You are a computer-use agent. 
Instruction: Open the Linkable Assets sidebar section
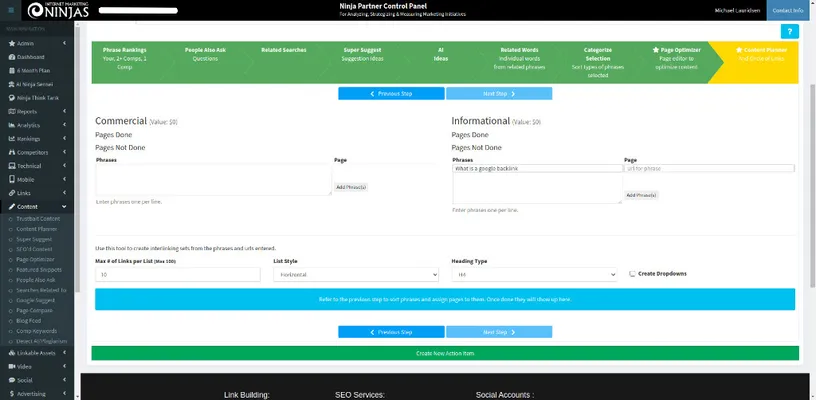click(38, 353)
